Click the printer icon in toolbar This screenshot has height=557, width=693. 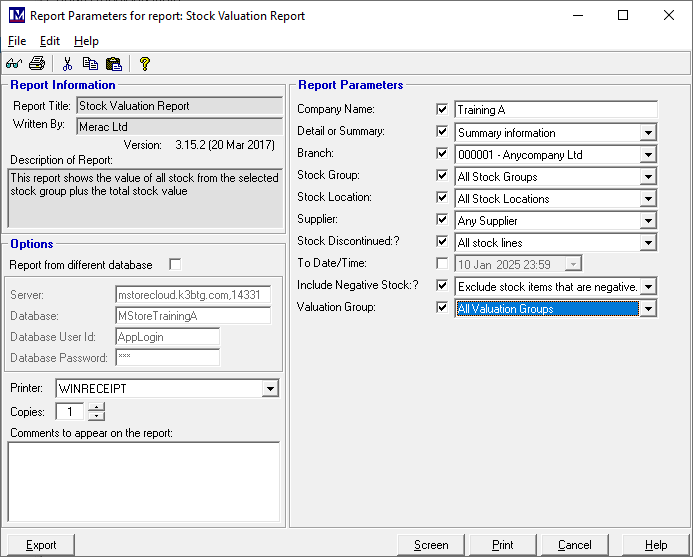[37, 64]
